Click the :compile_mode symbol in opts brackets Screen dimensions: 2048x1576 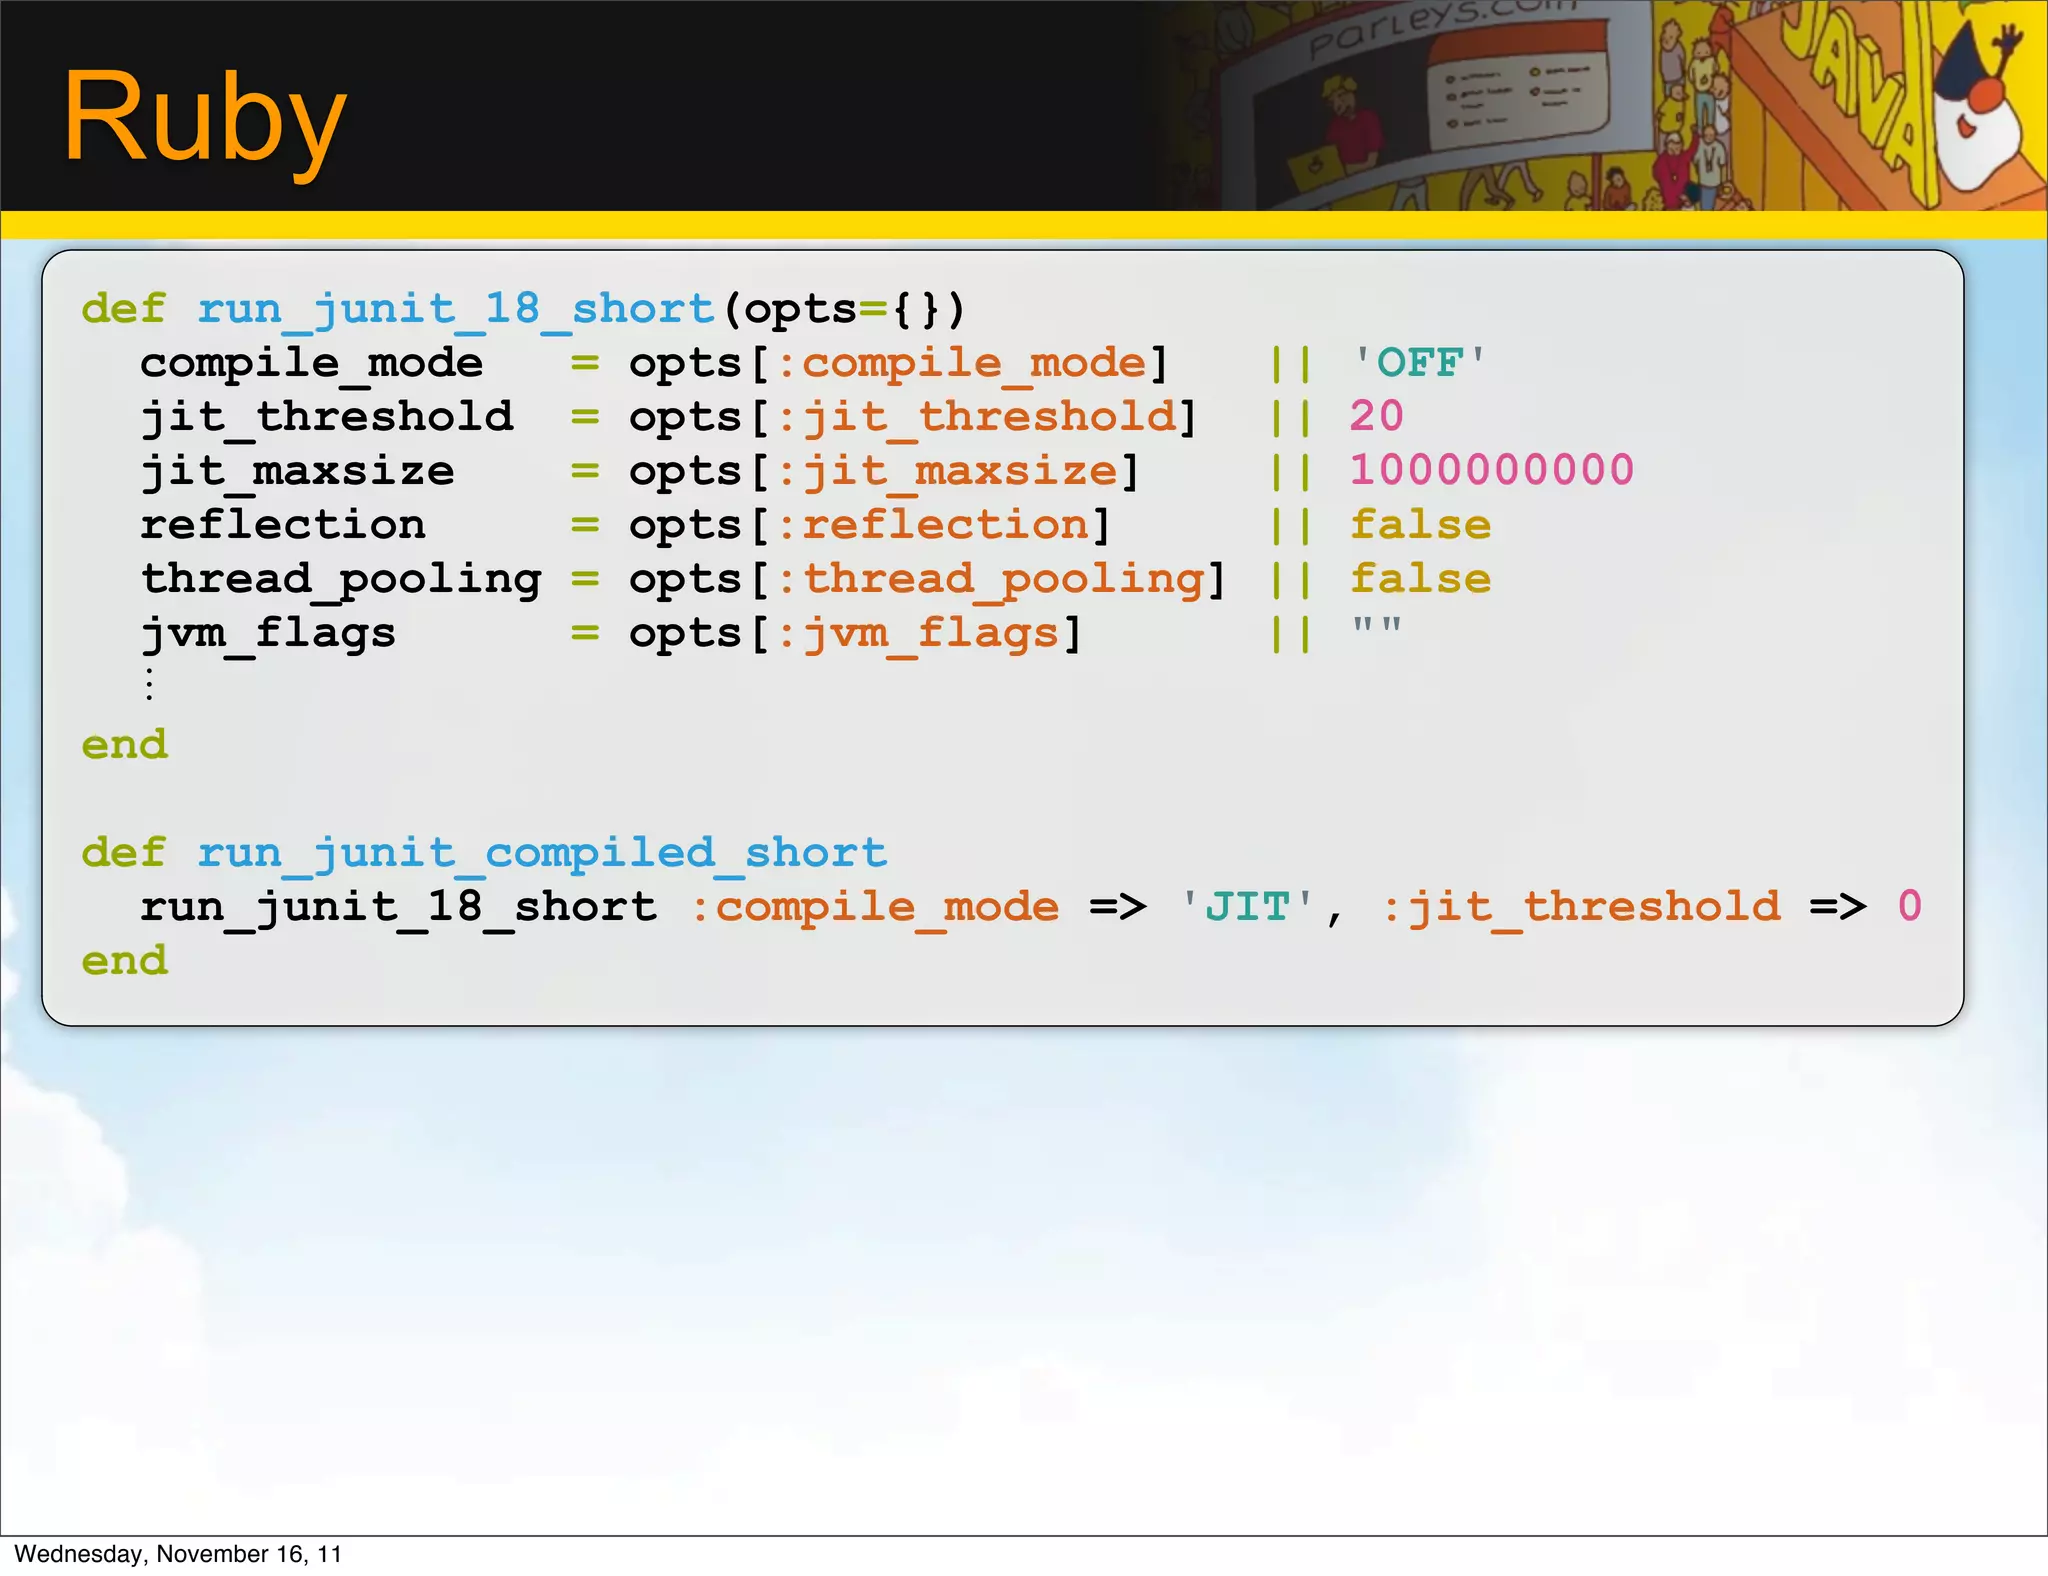coord(961,362)
